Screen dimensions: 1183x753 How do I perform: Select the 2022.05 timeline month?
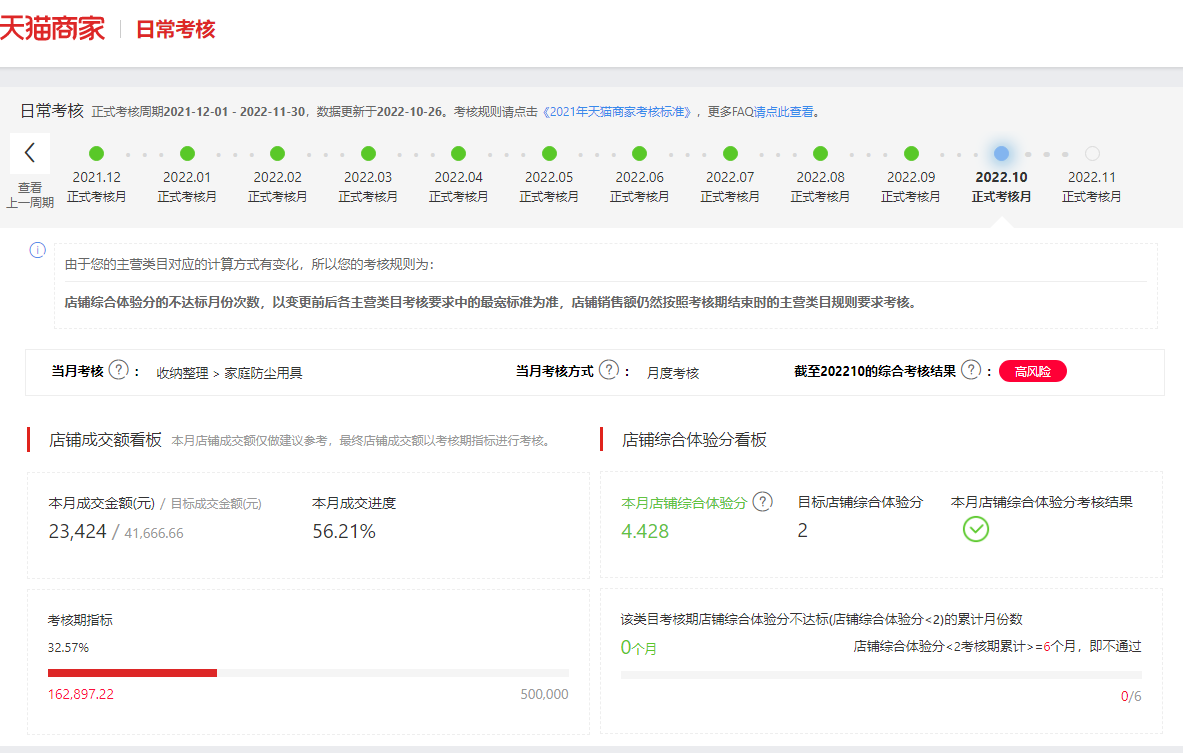click(x=549, y=176)
